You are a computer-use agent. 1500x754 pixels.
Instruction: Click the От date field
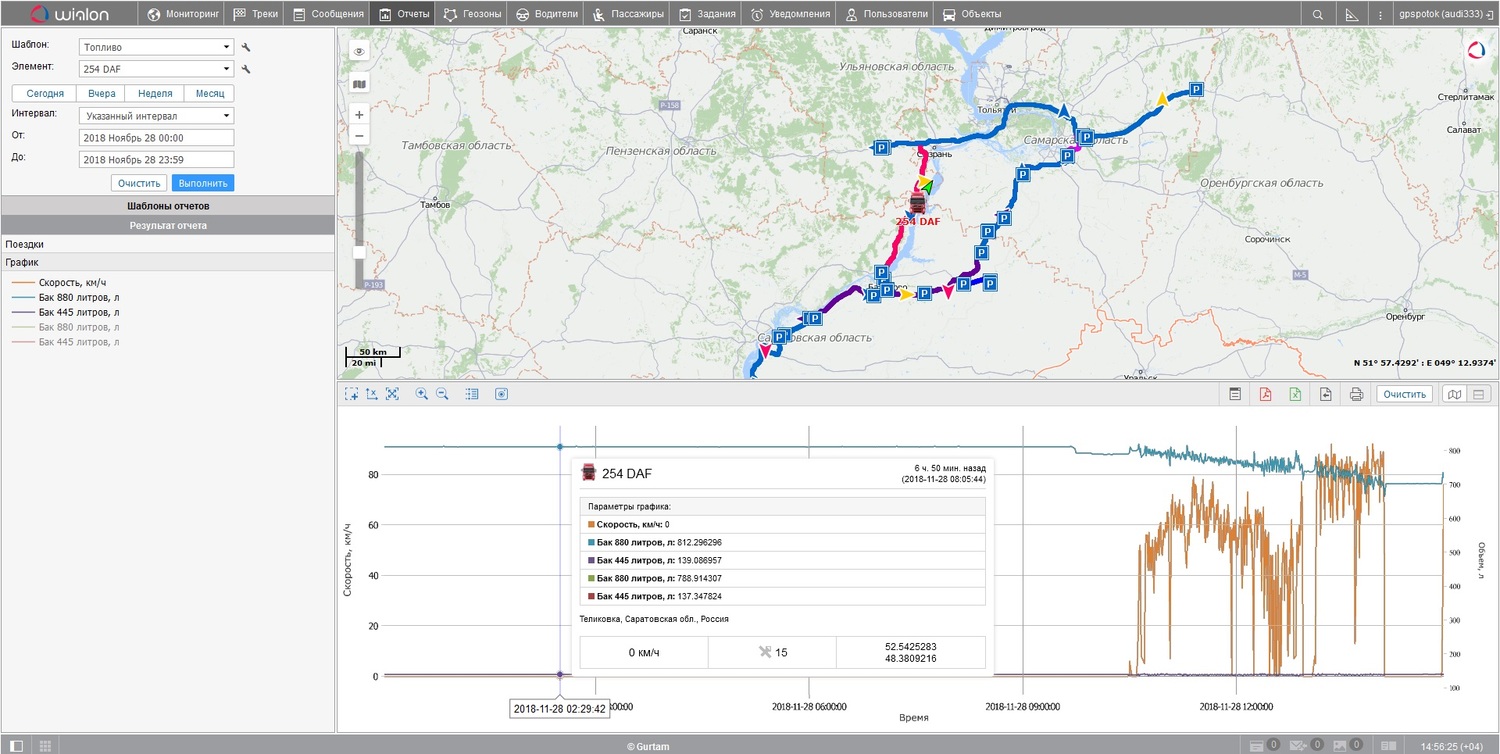(x=155, y=138)
